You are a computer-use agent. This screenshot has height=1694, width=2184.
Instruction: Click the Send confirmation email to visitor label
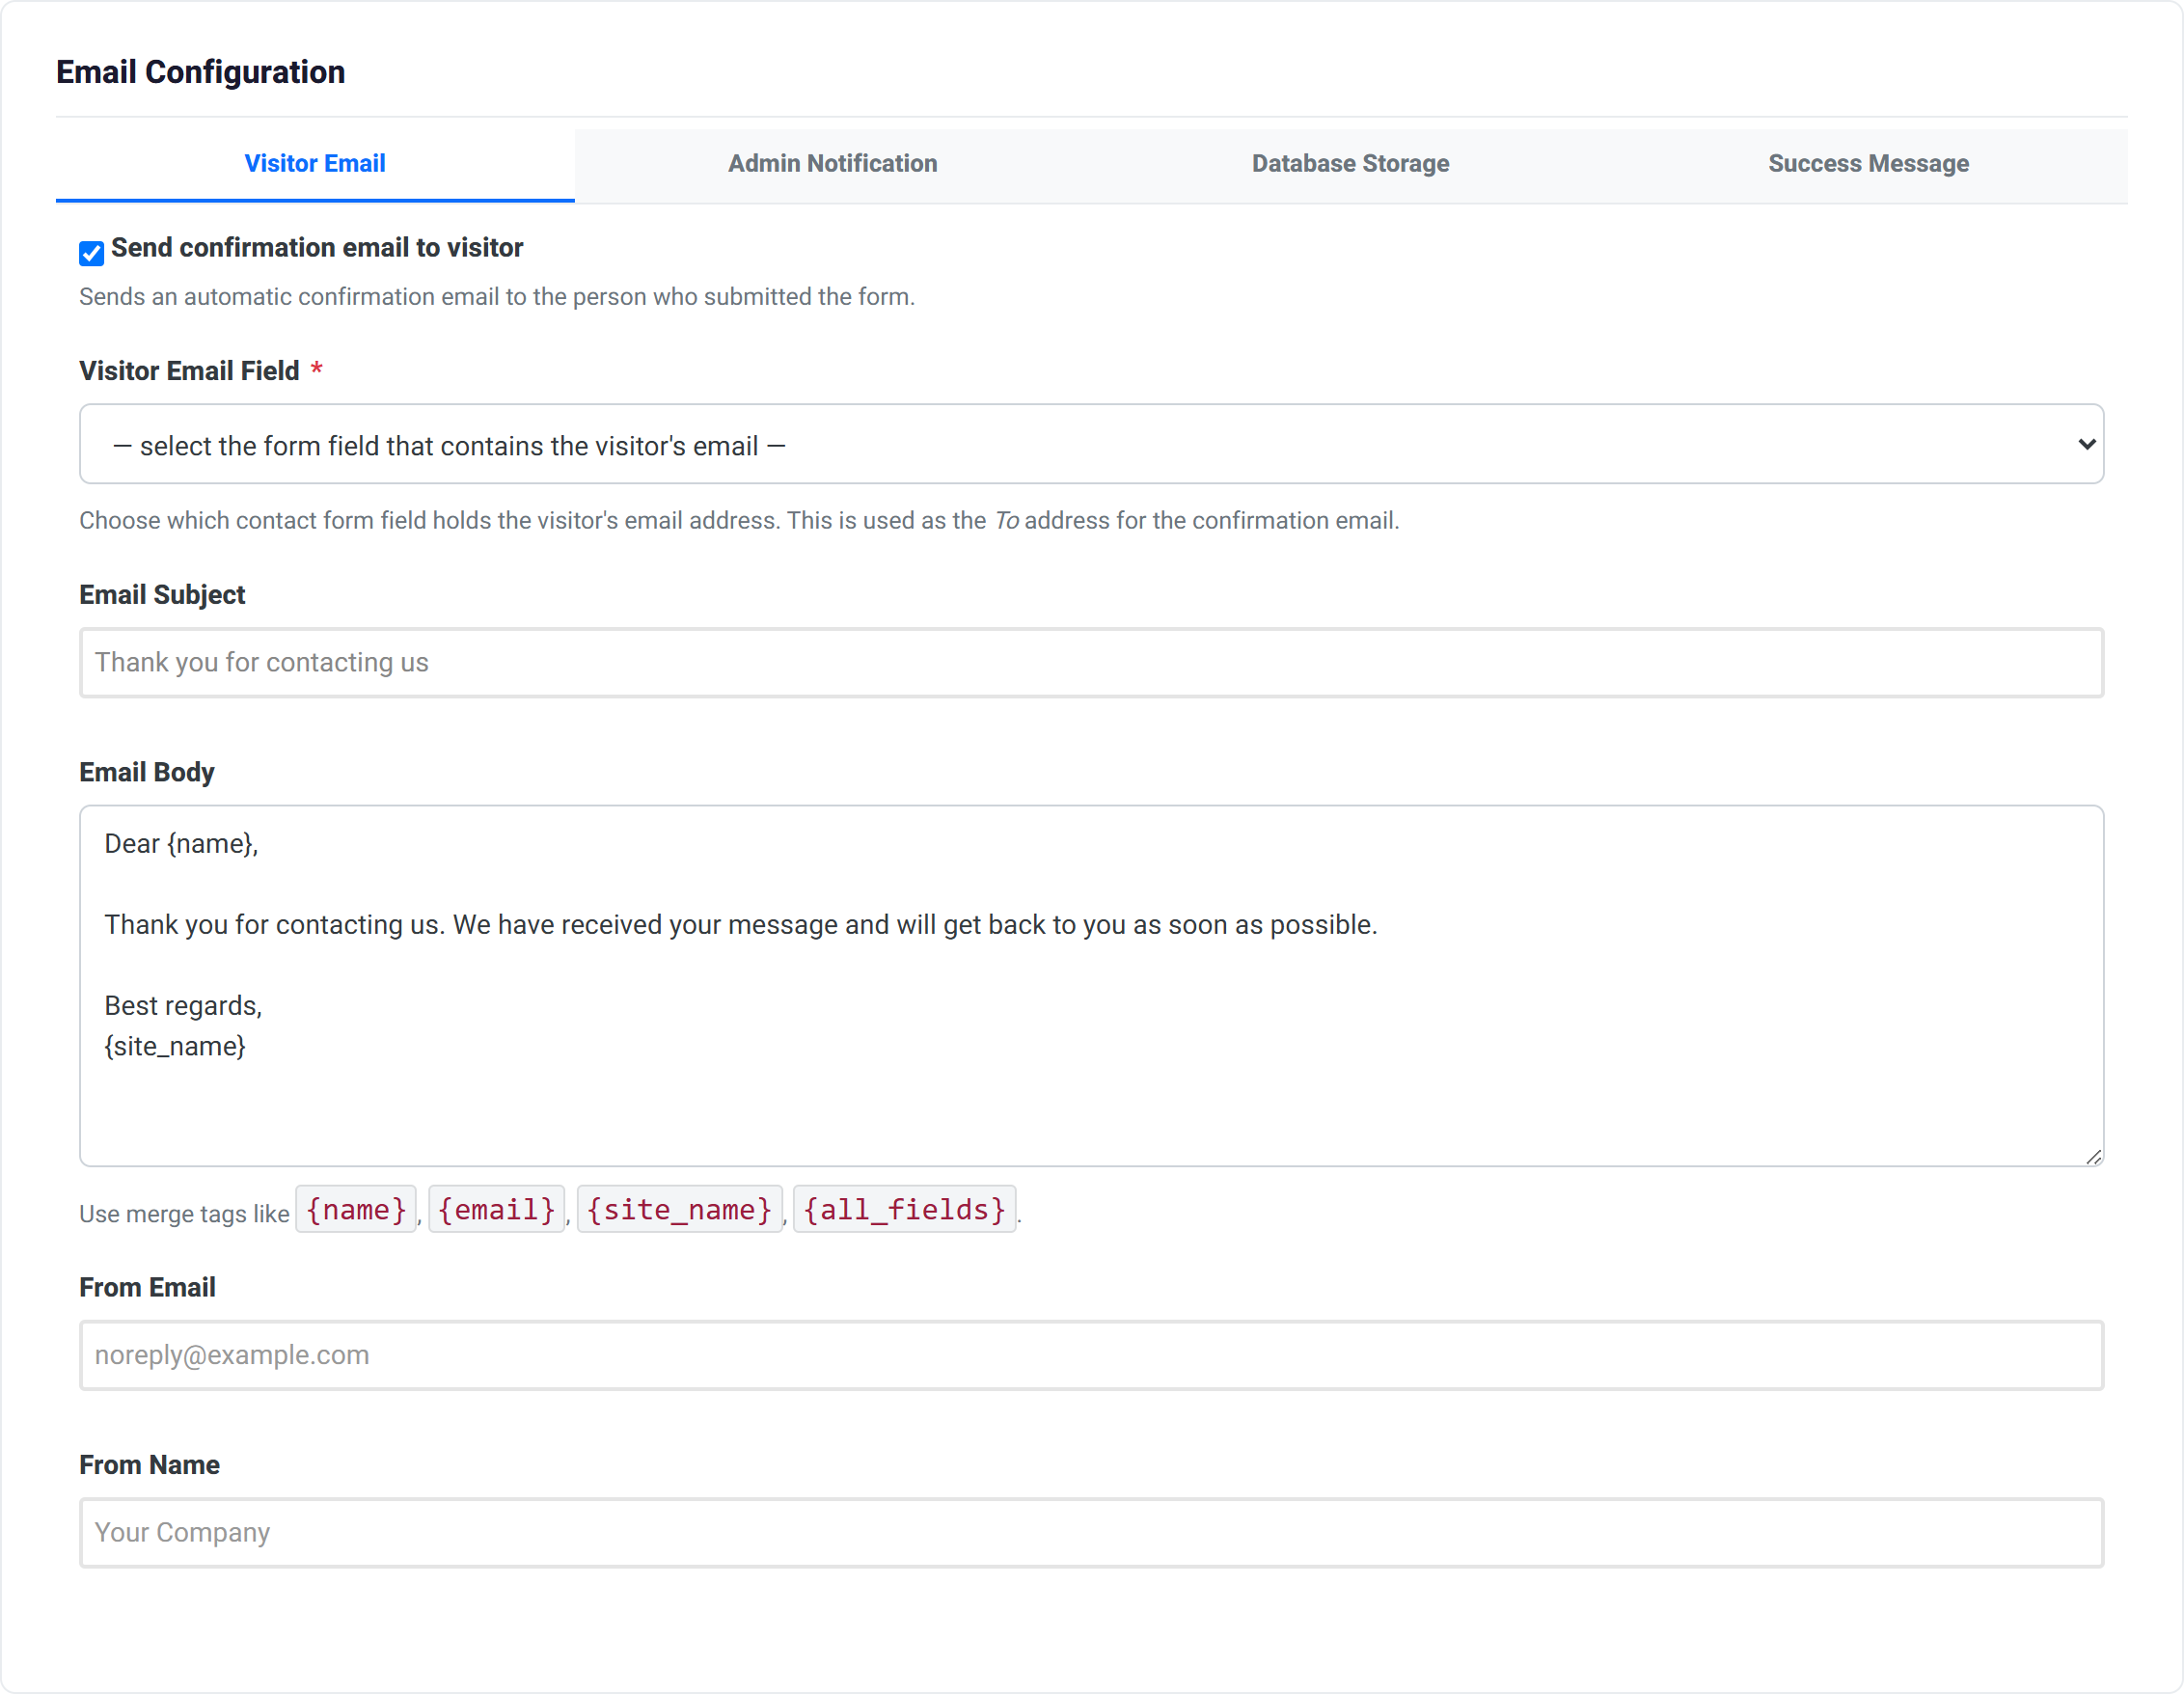[x=317, y=248]
